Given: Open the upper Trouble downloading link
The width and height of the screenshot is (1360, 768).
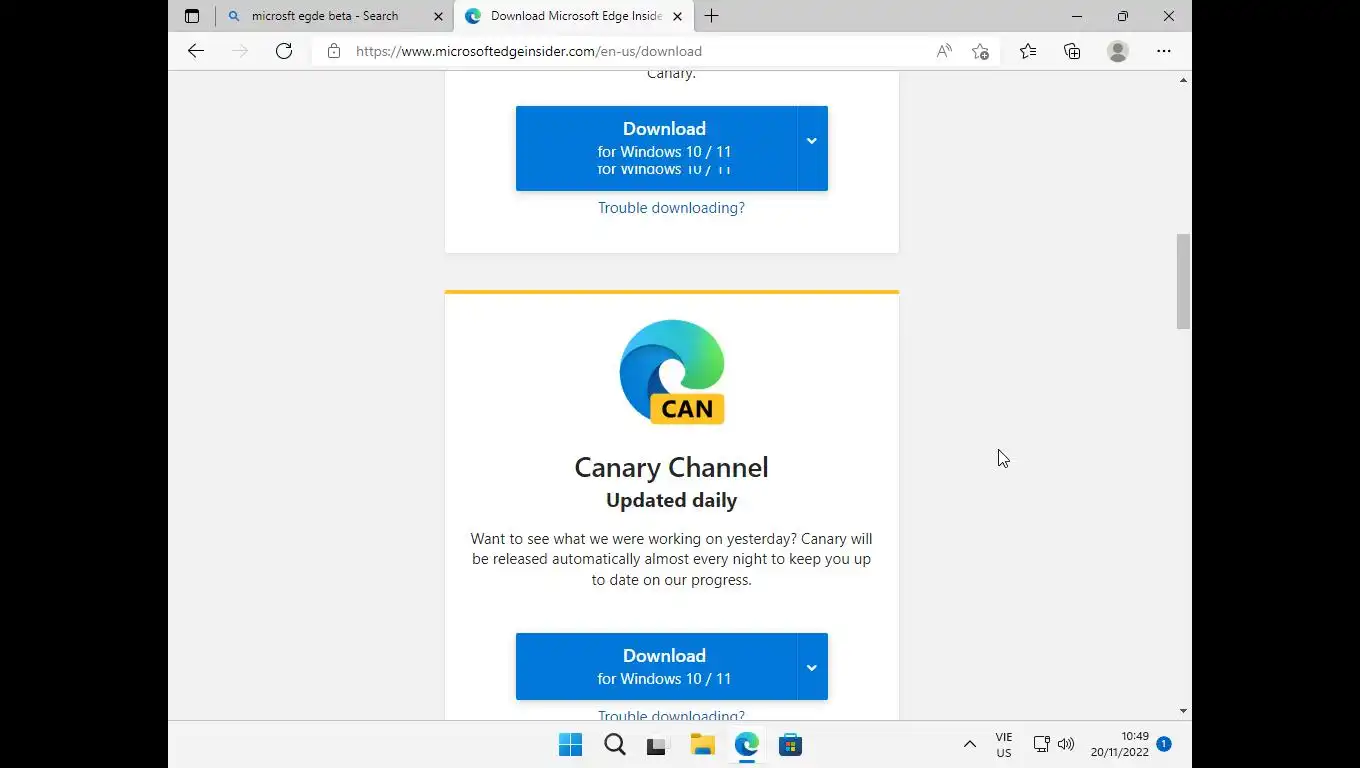Looking at the screenshot, I should click(x=671, y=208).
